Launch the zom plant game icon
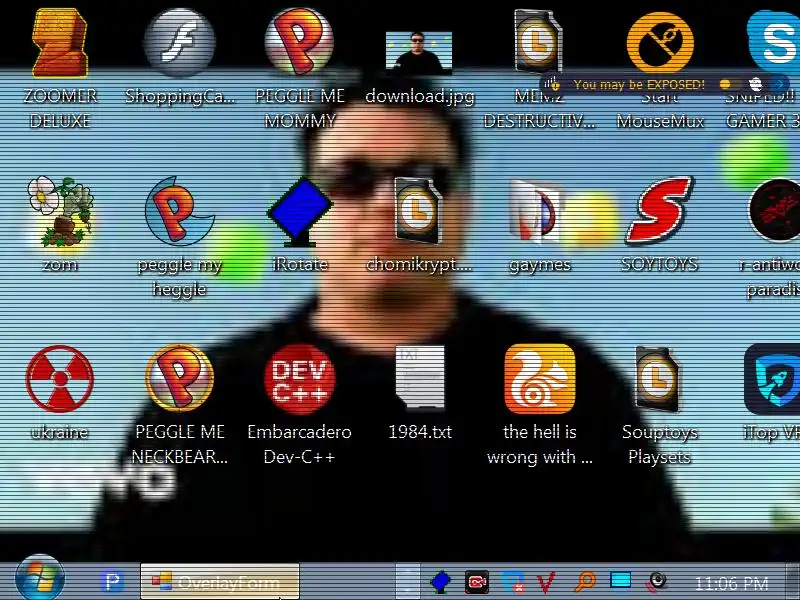 click(x=61, y=211)
